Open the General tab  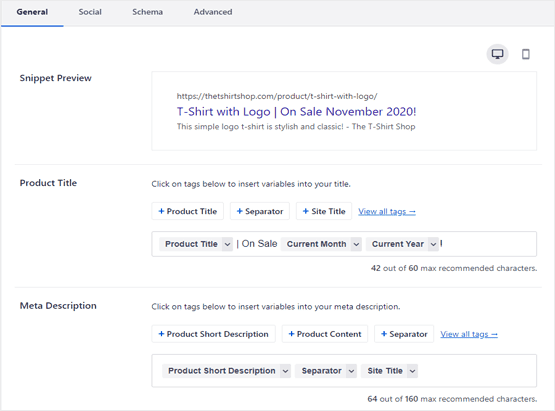32,12
